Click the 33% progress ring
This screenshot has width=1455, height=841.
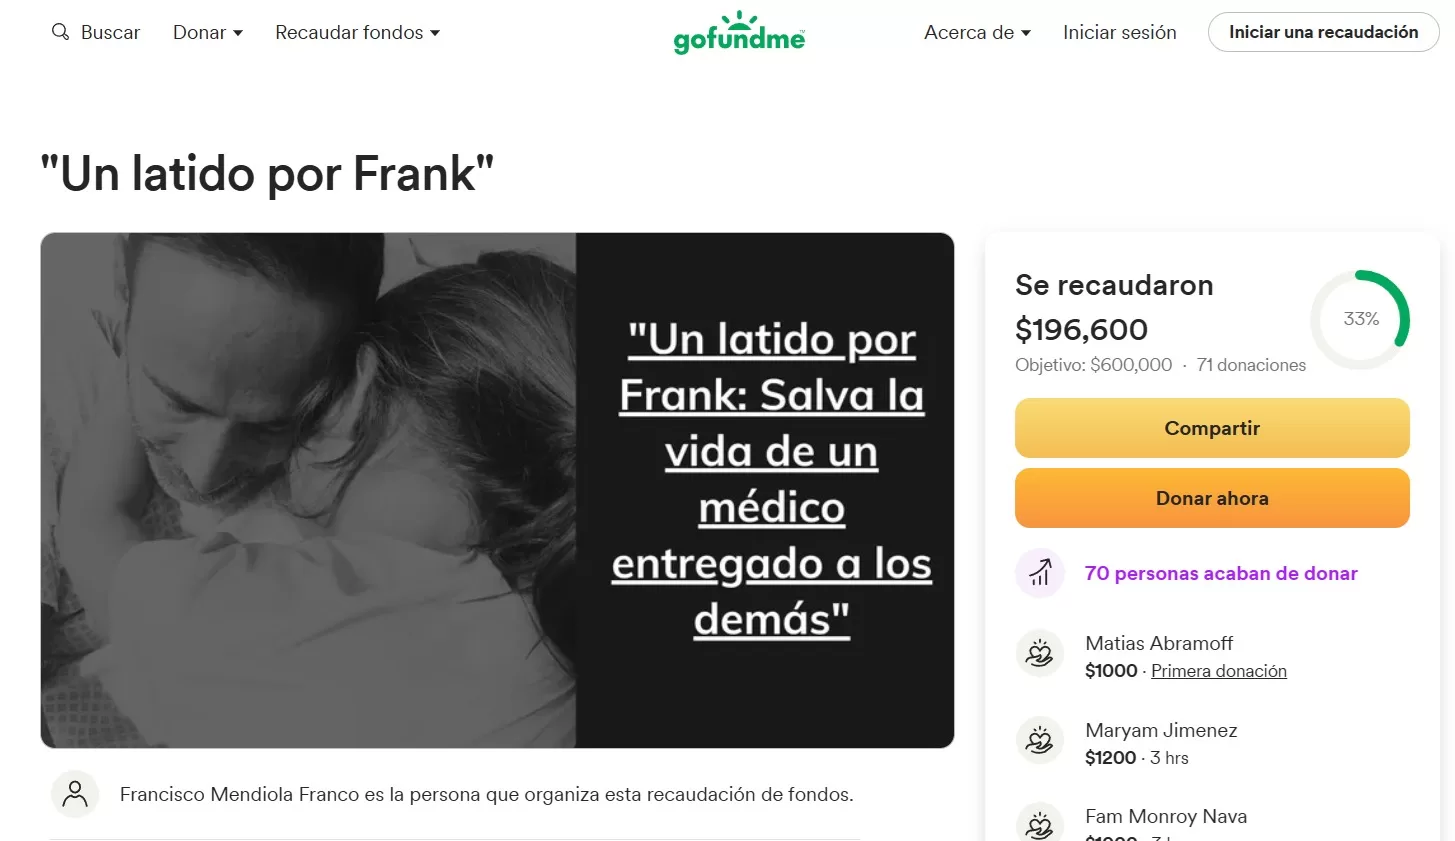pos(1360,319)
